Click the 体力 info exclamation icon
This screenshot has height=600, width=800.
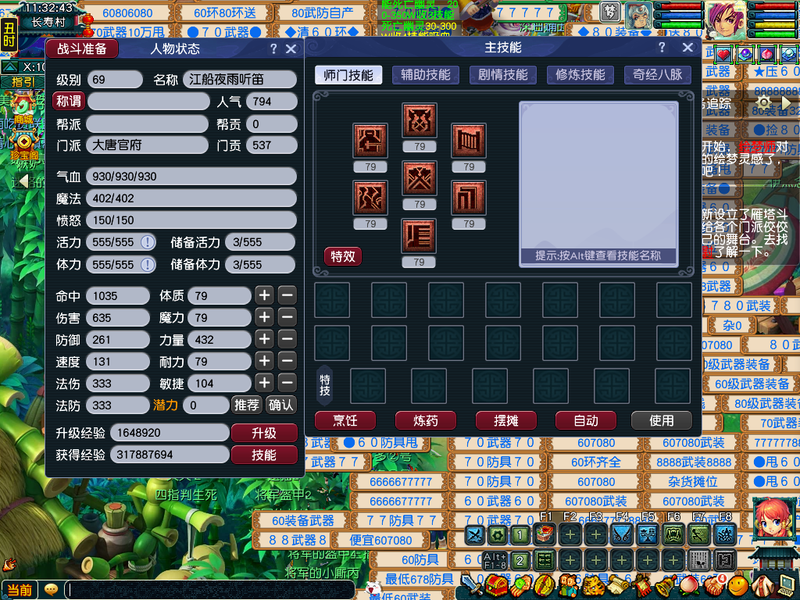point(148,264)
